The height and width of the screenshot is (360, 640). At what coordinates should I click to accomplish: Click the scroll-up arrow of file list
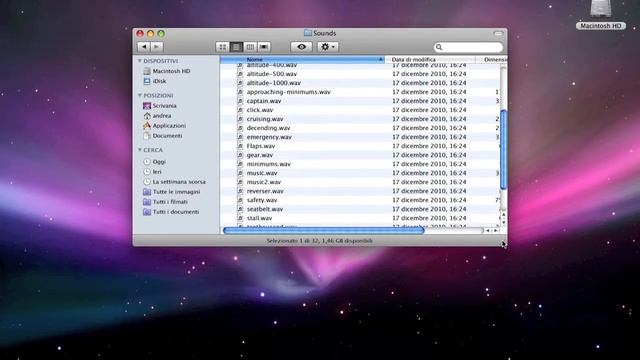point(504,214)
